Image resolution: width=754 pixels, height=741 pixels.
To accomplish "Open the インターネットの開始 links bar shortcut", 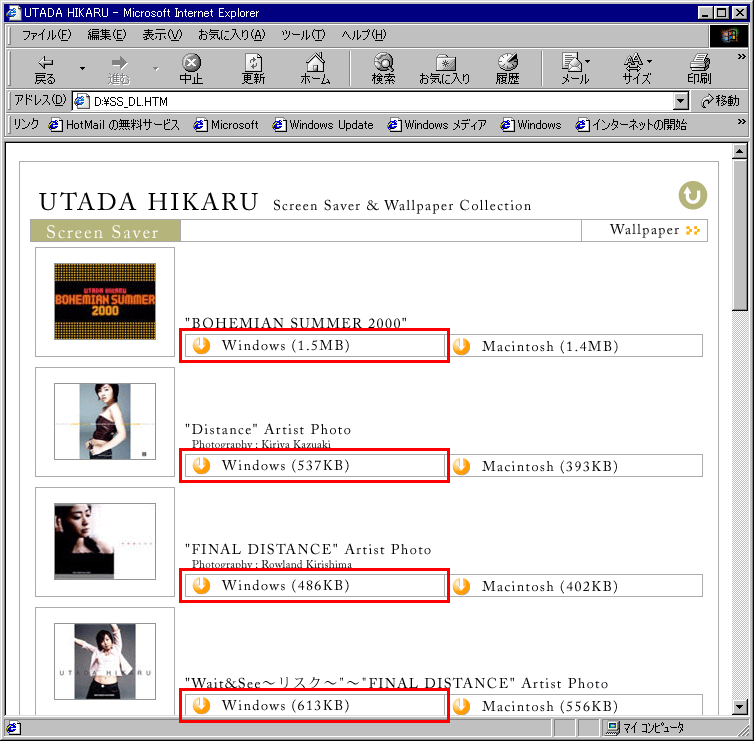I will [631, 125].
